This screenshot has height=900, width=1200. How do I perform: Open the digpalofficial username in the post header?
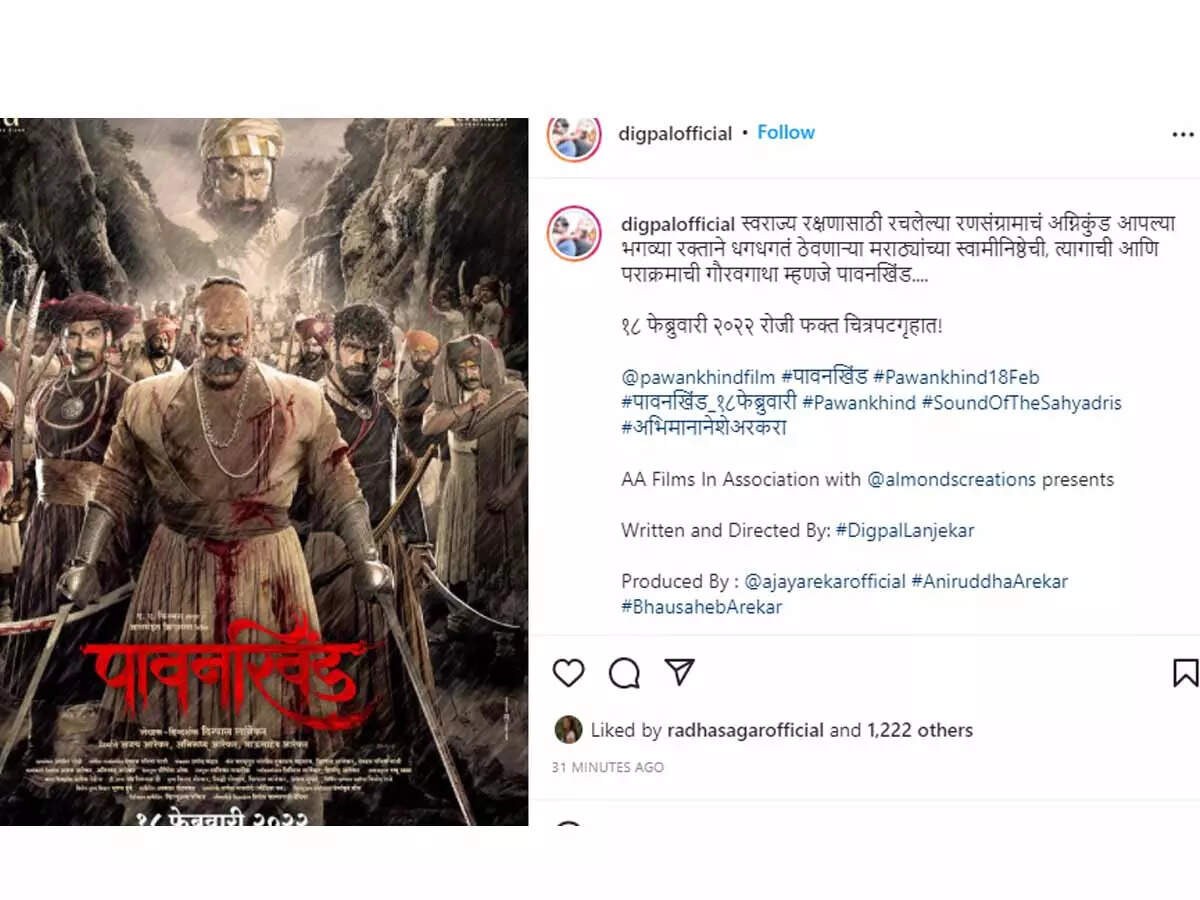(676, 133)
